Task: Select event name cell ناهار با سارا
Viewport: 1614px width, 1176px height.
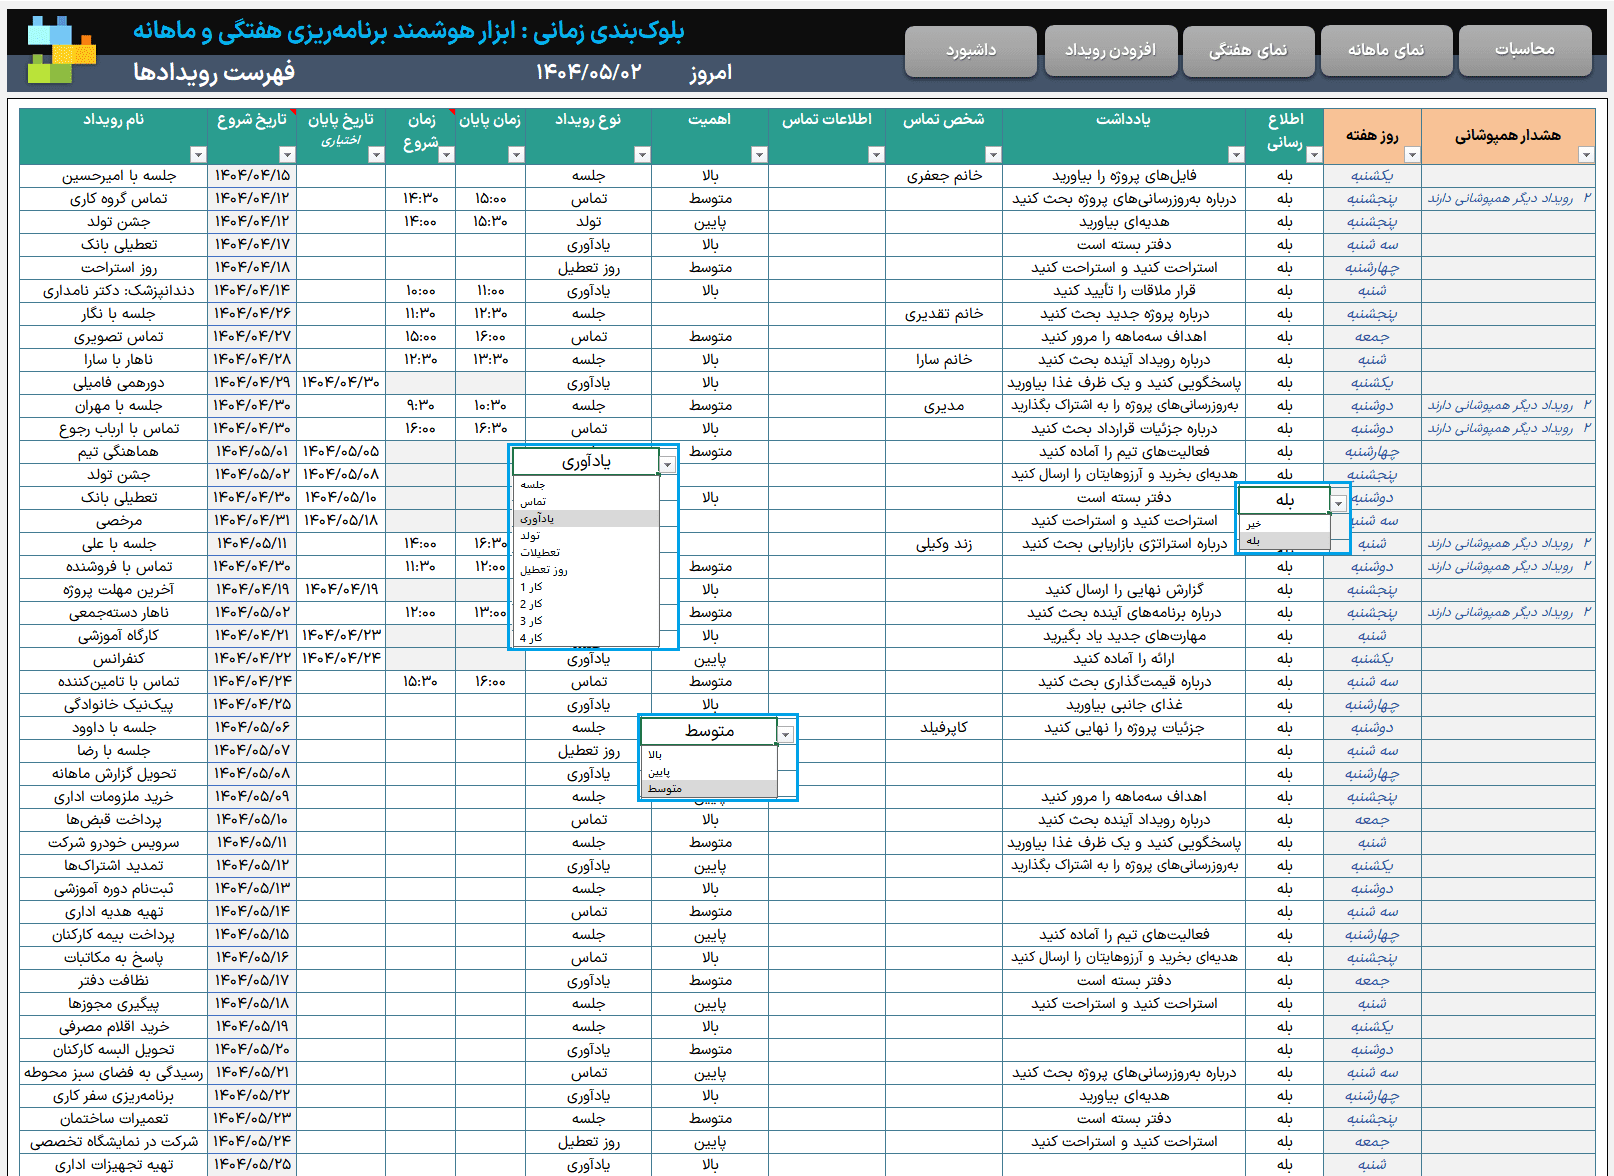Action: [114, 360]
